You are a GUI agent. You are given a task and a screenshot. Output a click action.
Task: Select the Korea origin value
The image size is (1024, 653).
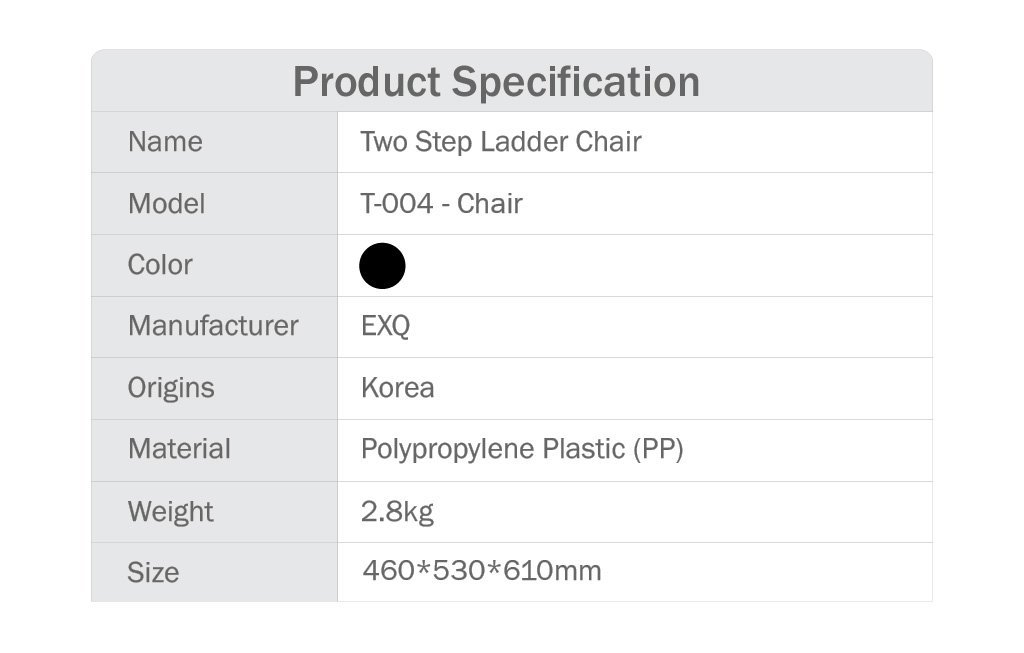[398, 388]
